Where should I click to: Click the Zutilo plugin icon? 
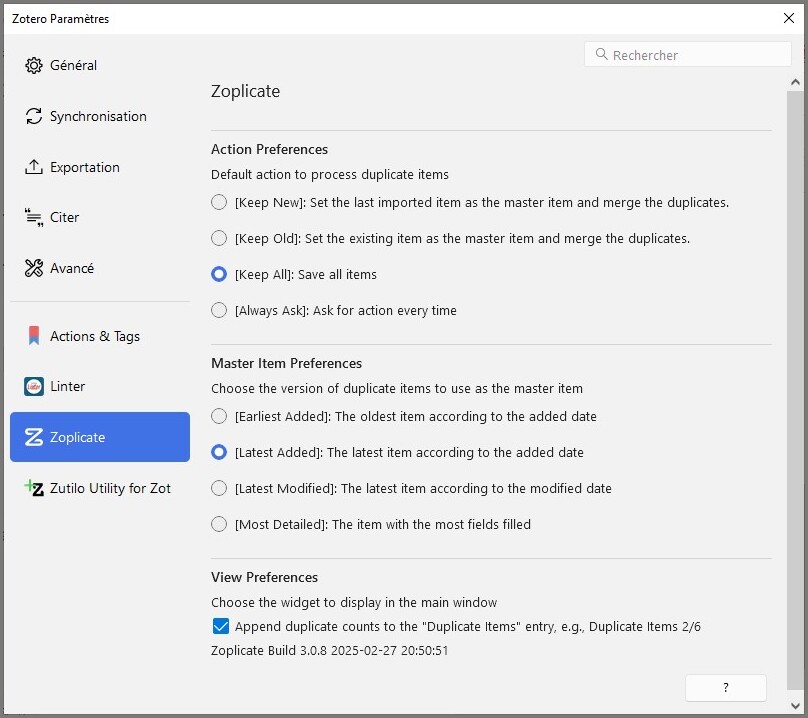34,488
